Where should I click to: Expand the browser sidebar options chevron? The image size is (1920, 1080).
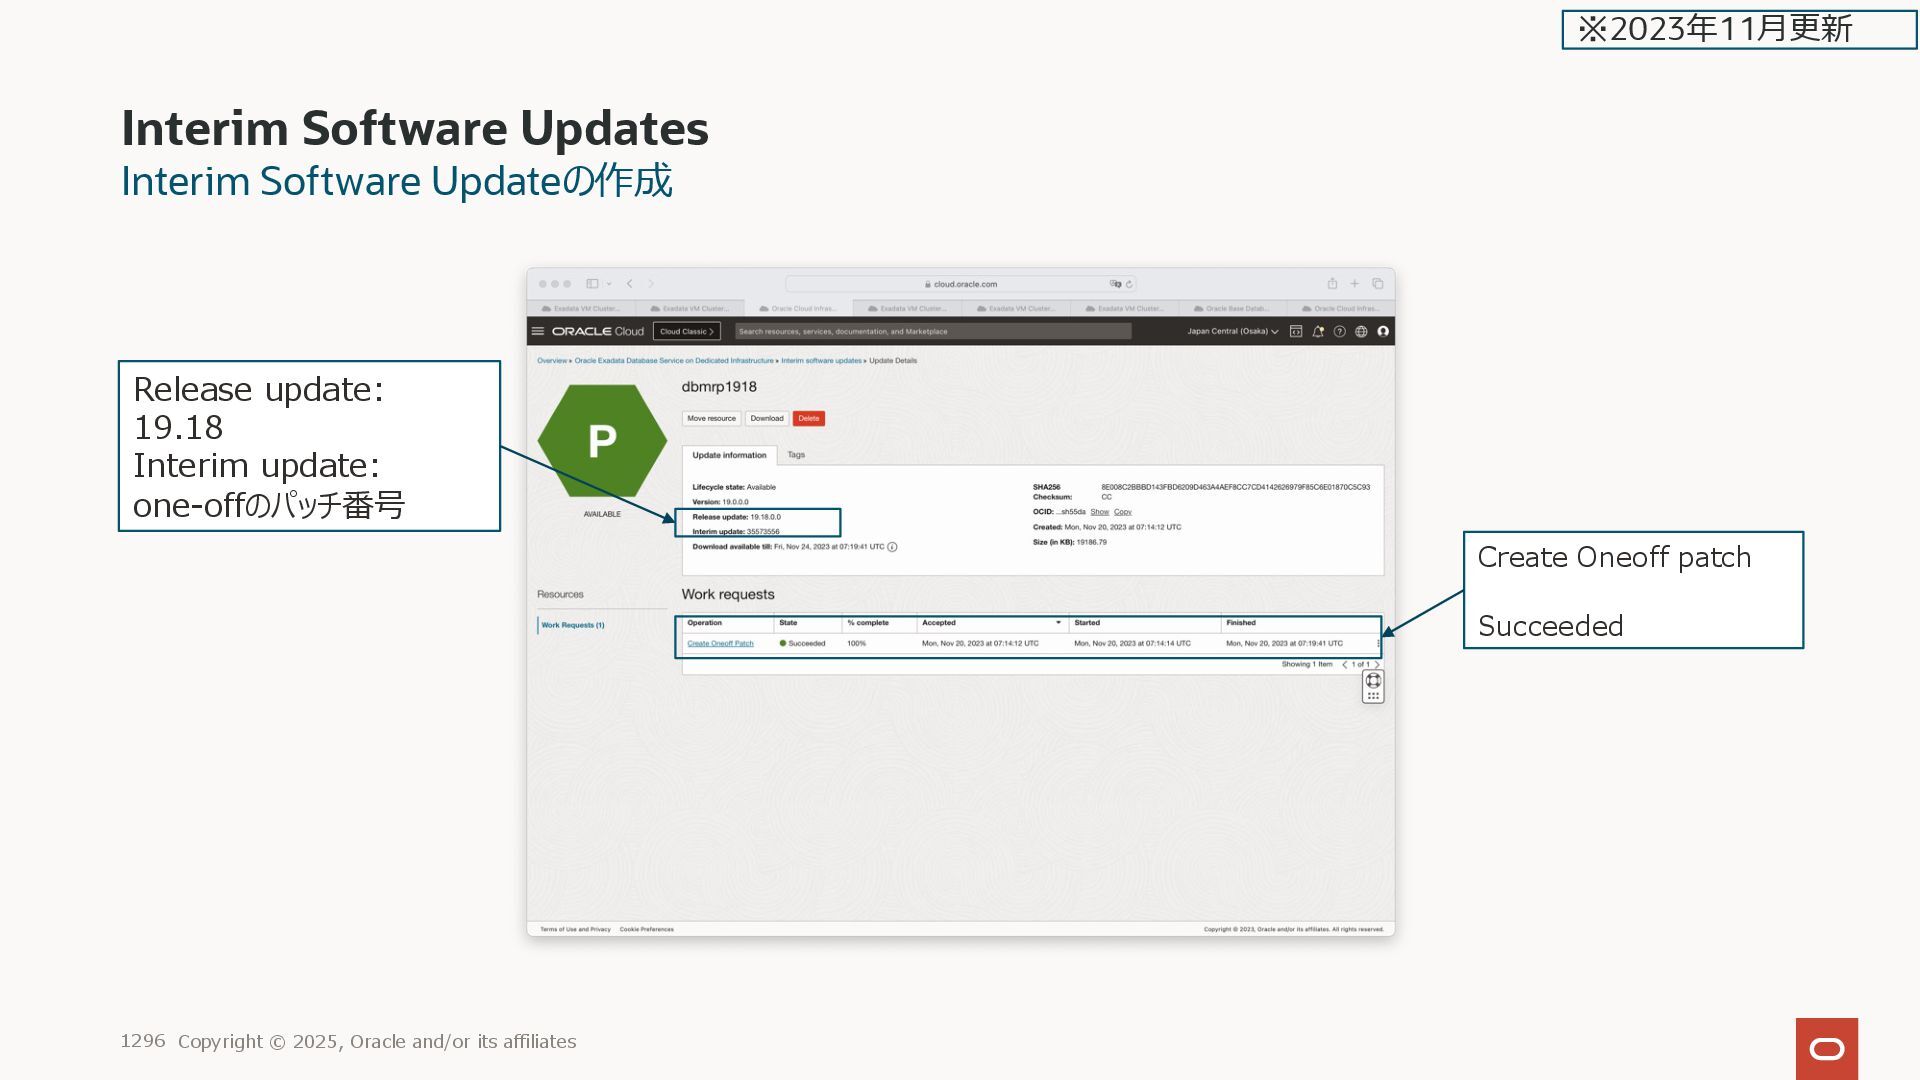(609, 284)
